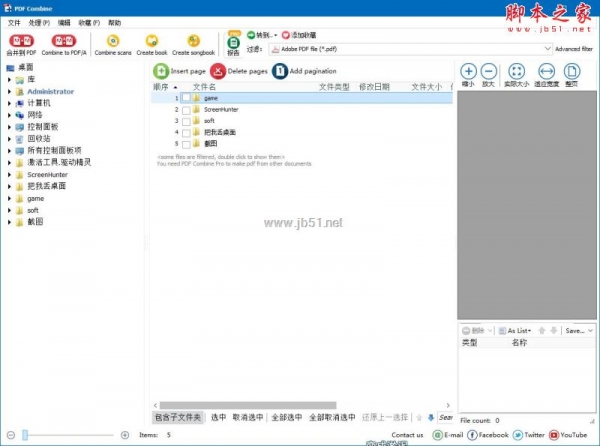Expand the 网络 tree node

[x=10, y=115]
